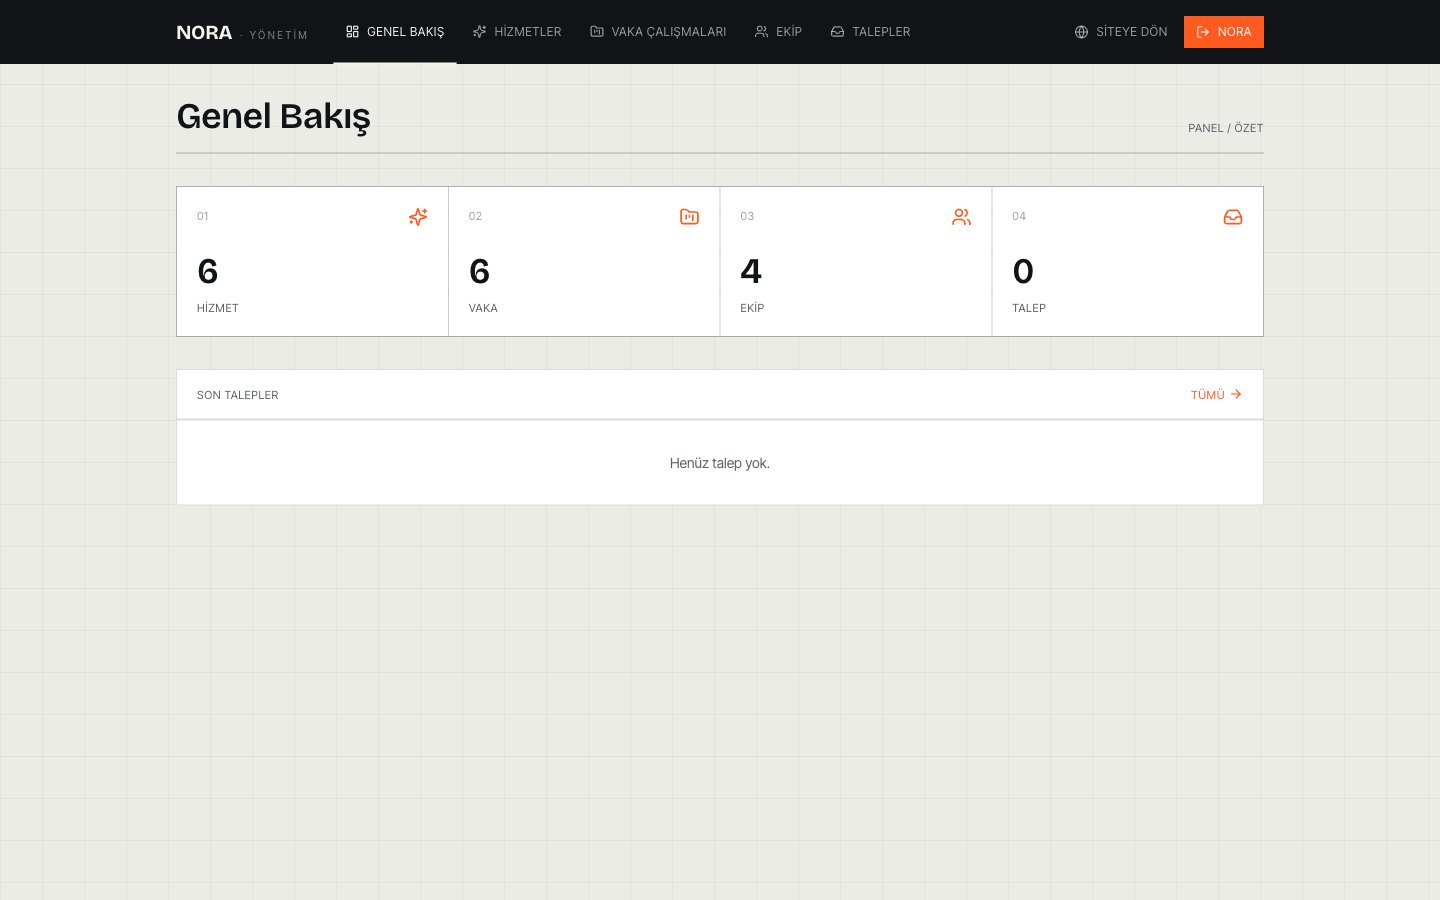Switch to the Vaka Çalışmaları tab
The image size is (1440, 900).
click(658, 32)
